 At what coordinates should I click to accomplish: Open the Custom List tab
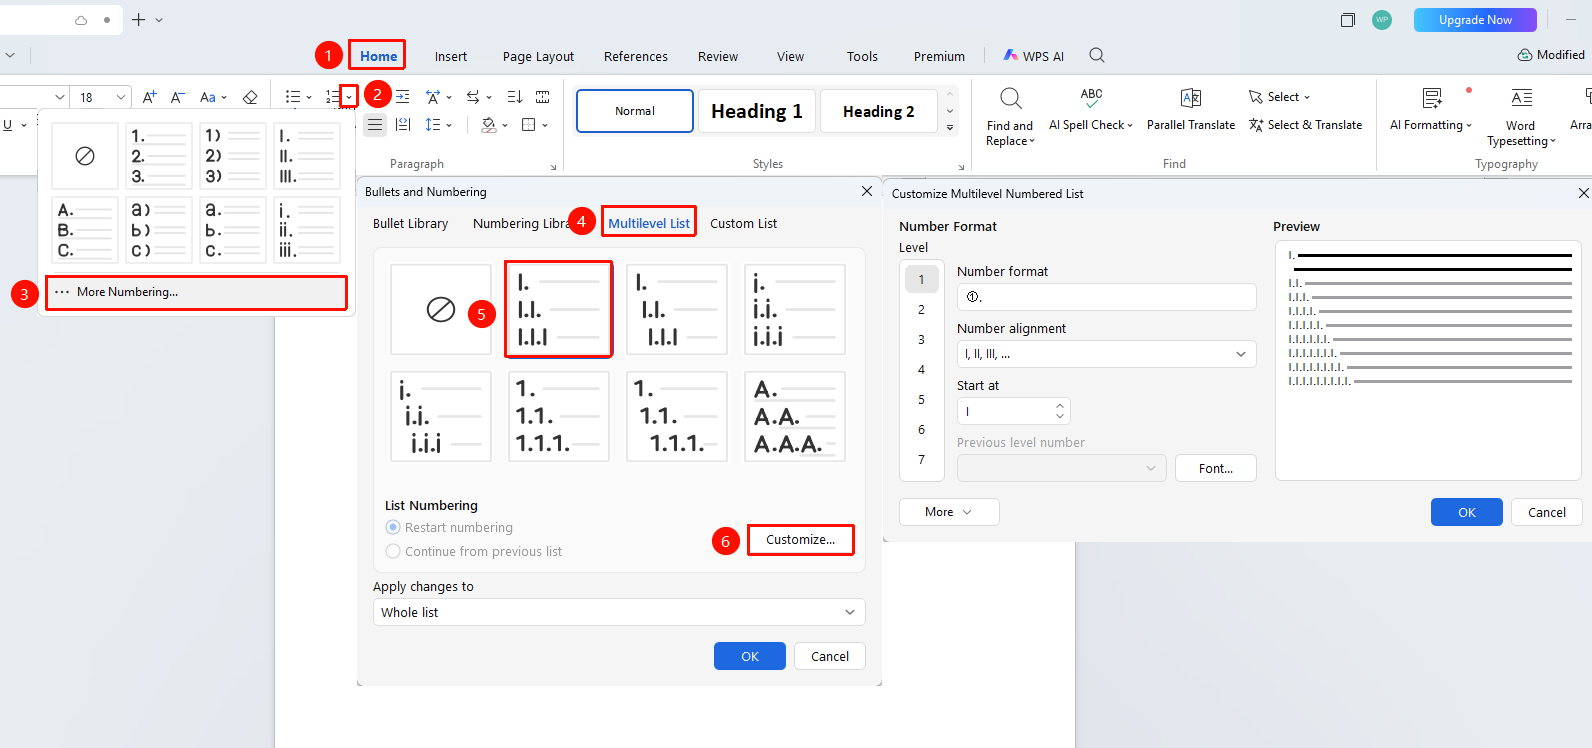coord(743,223)
